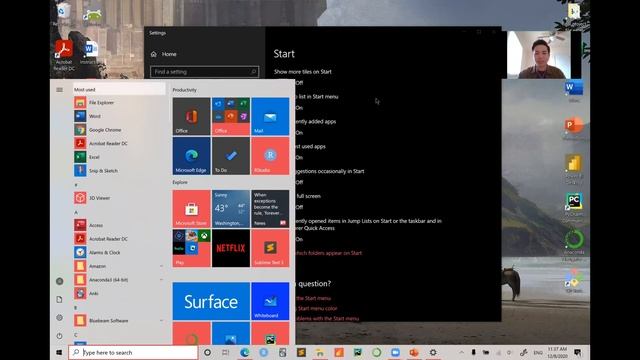Click the ENG language indicator

(538, 353)
